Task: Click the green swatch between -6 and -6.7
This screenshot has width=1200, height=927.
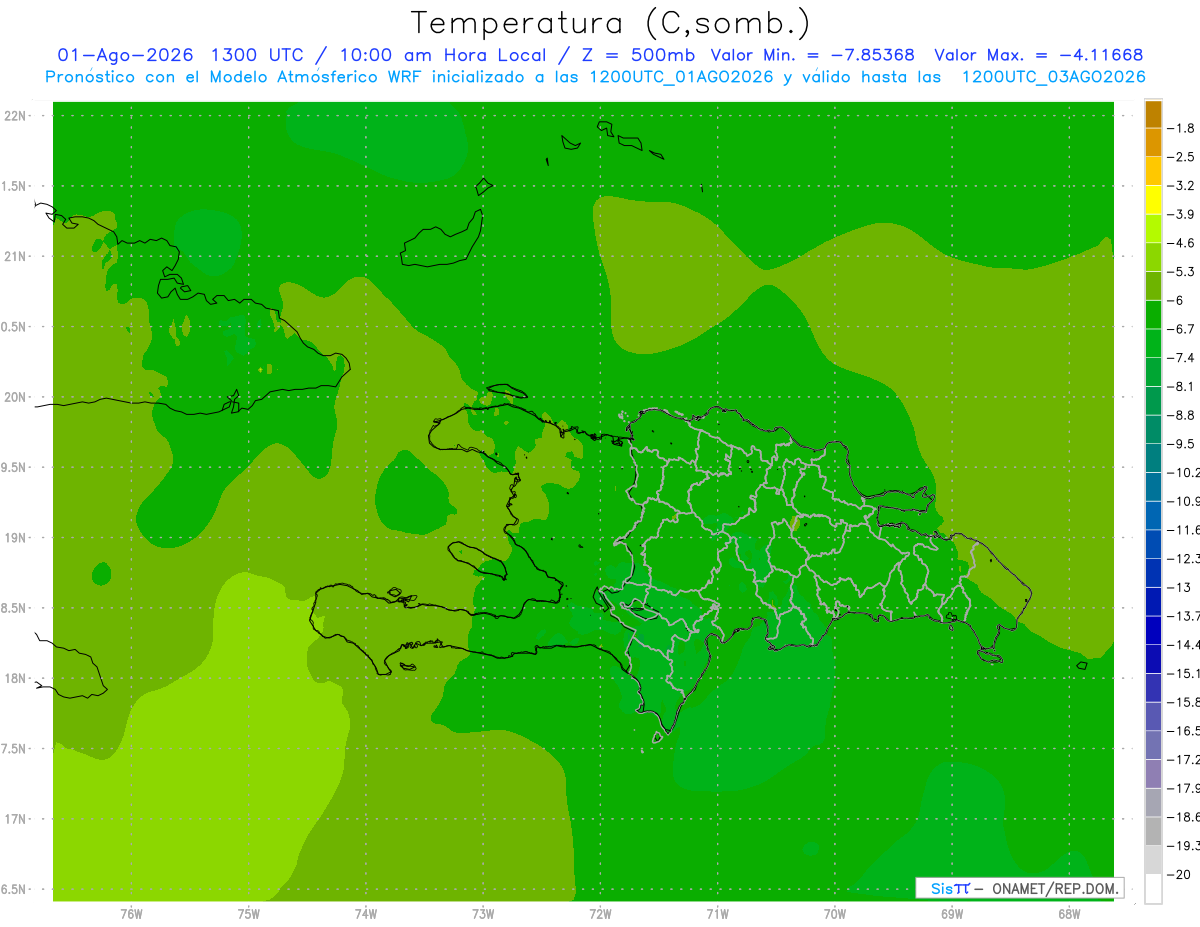Action: [x=1153, y=315]
